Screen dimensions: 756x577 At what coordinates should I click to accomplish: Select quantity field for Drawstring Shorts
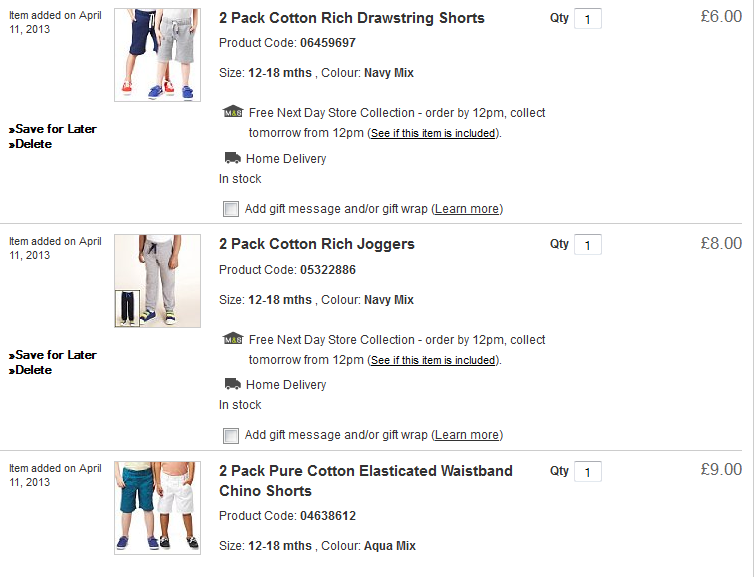tap(588, 19)
